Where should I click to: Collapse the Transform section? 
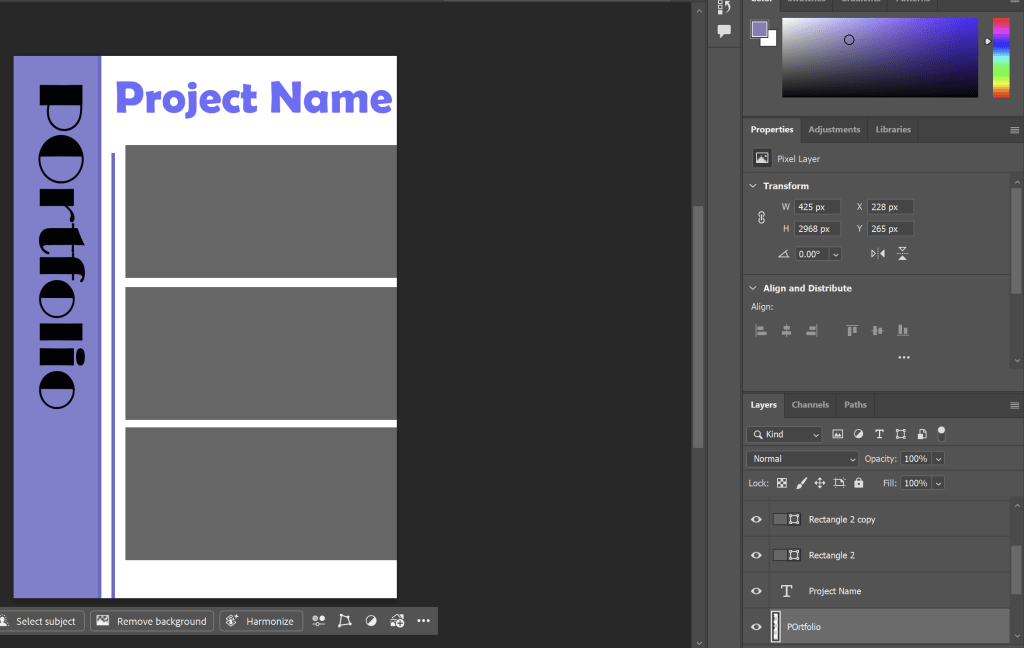click(x=753, y=186)
